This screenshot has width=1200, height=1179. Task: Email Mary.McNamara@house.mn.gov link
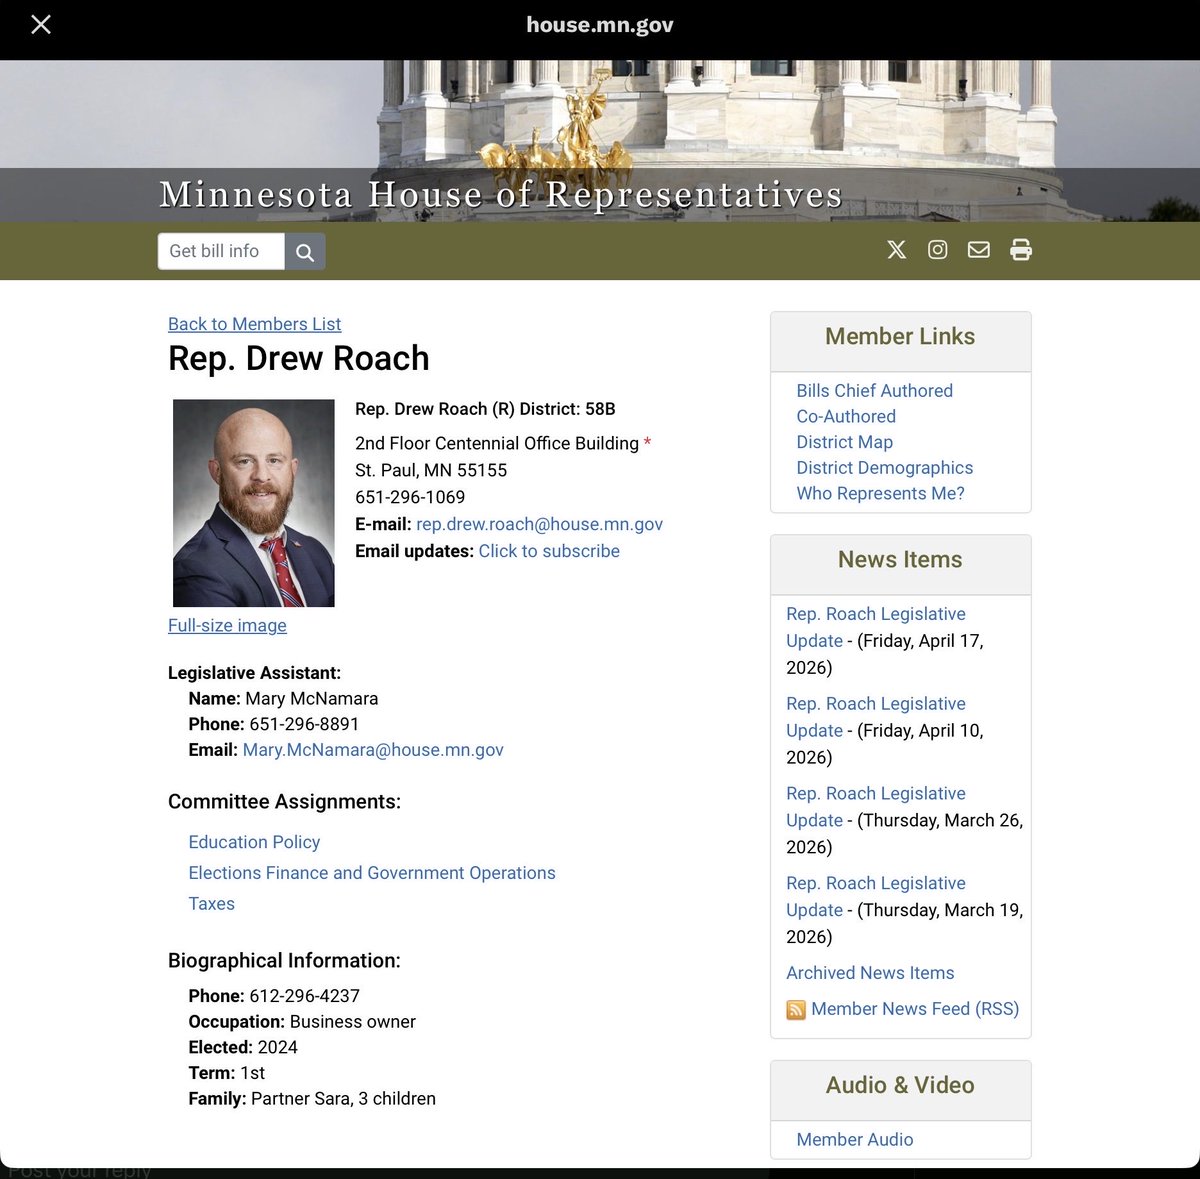point(373,750)
